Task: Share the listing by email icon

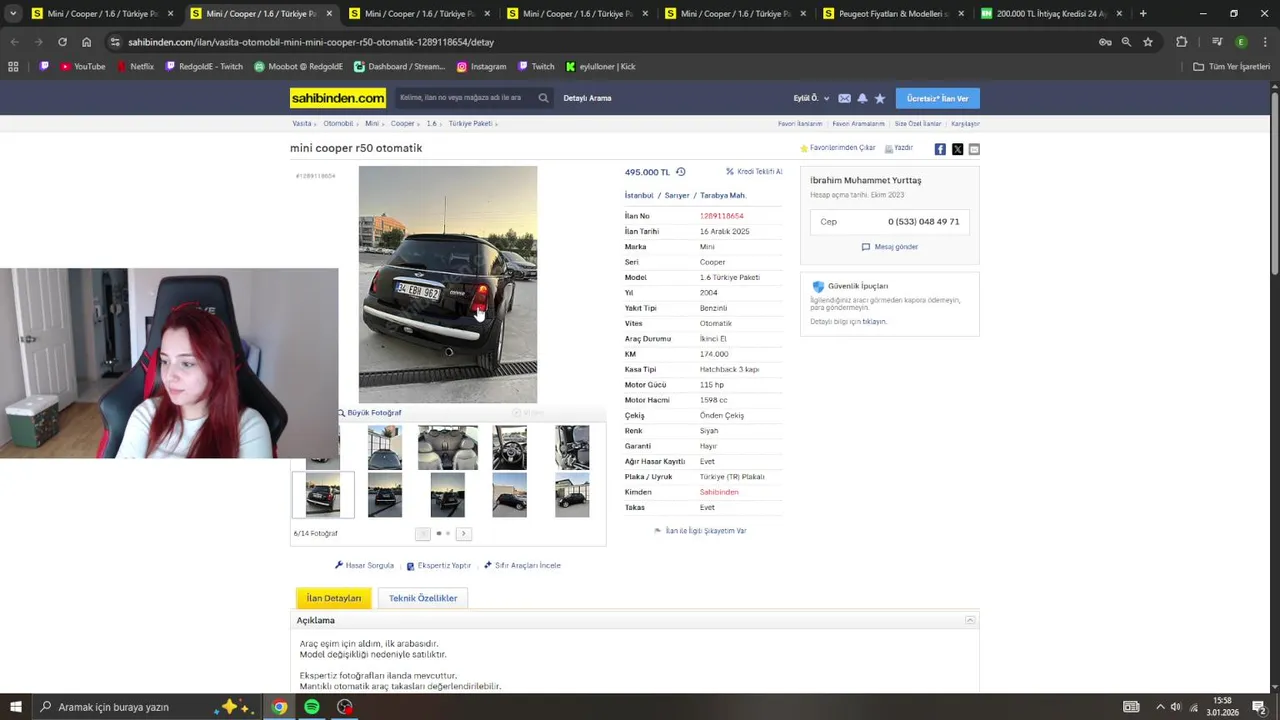Action: [x=974, y=149]
